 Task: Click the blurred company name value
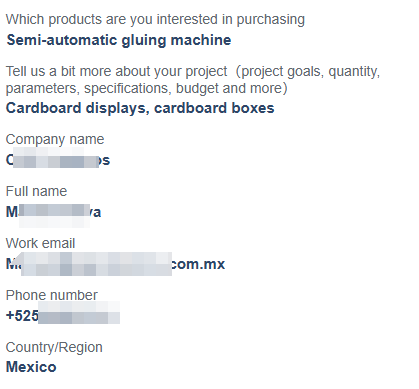coord(58,160)
